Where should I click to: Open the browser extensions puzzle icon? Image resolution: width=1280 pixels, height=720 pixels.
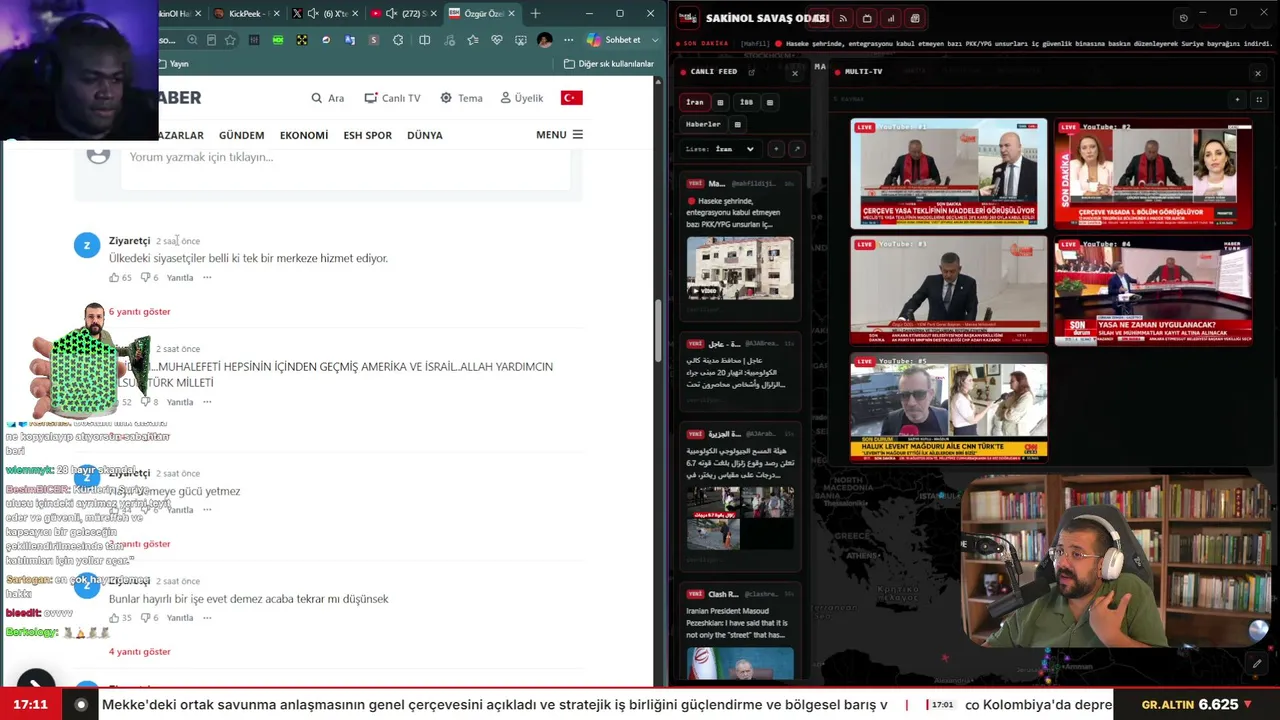pos(398,40)
